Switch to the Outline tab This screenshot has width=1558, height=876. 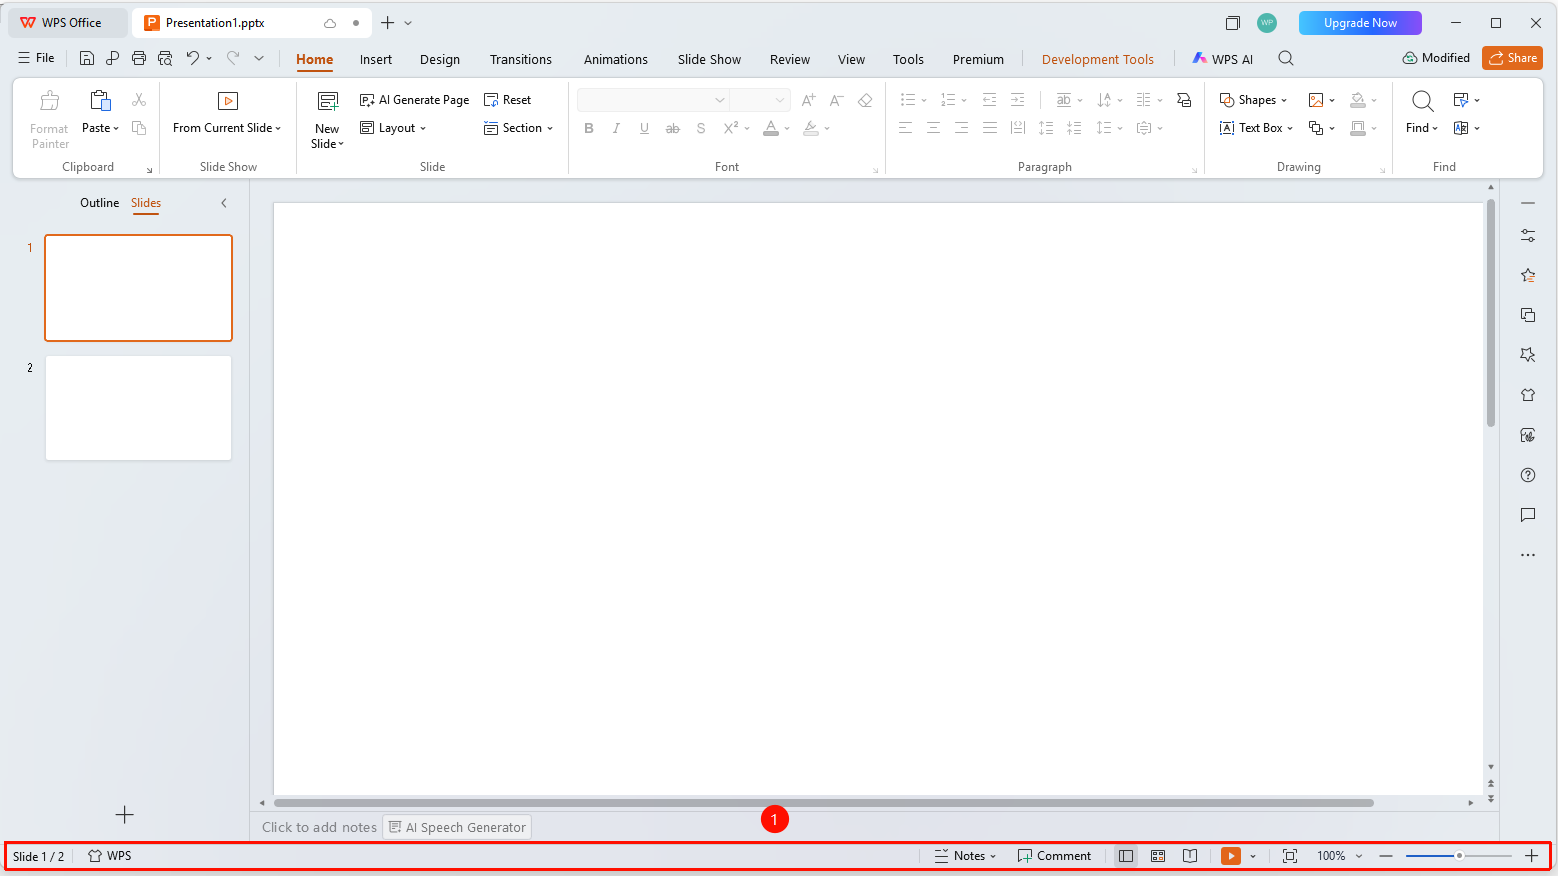[100, 203]
